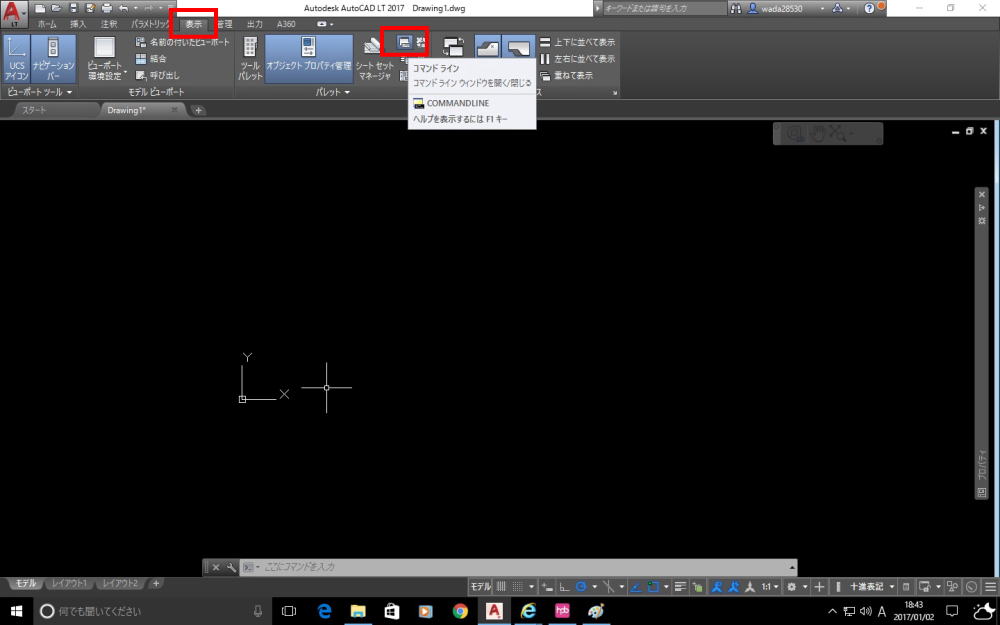
Task: Open status bar customization menu icon
Action: [990, 587]
